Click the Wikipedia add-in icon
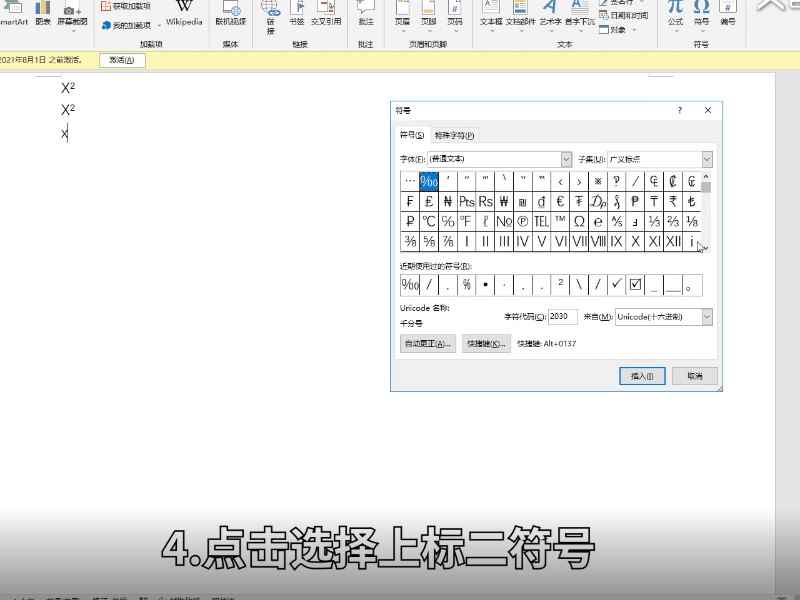 coord(185,15)
